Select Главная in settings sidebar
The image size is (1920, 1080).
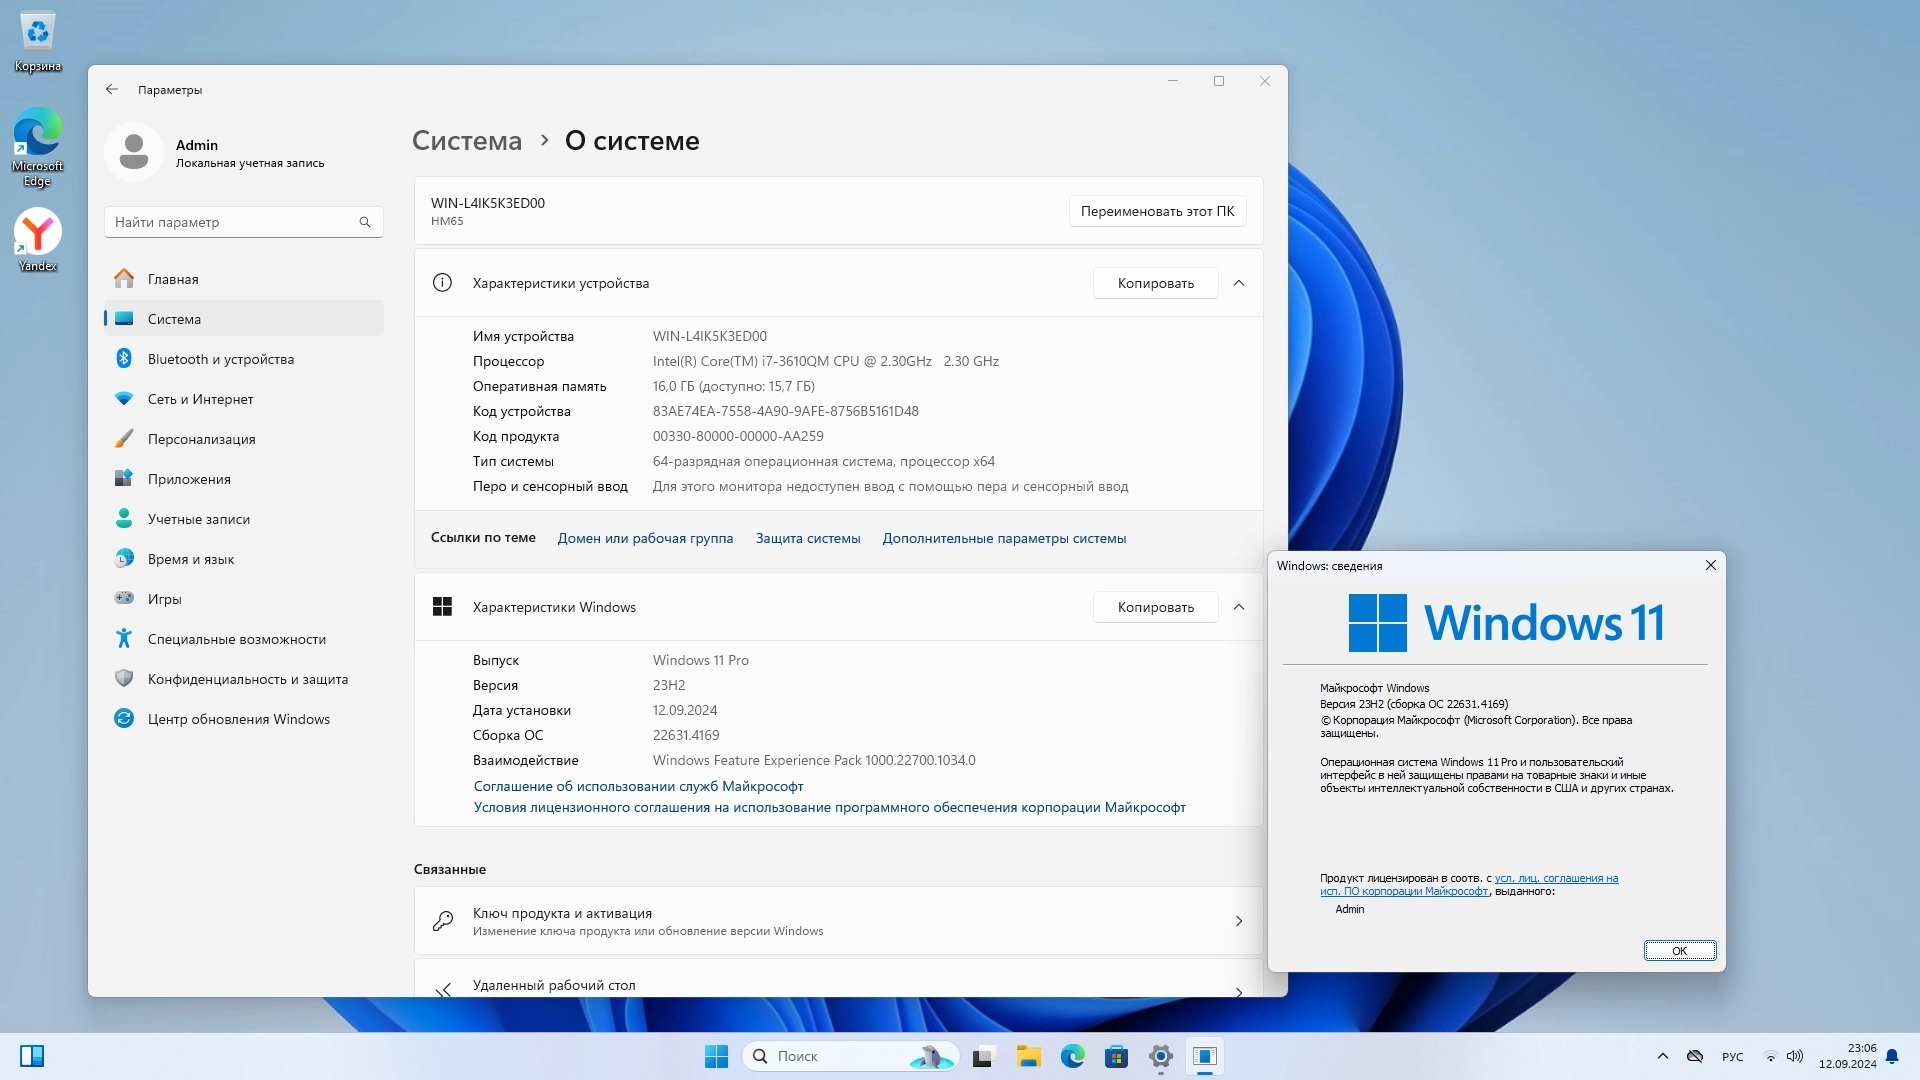coord(173,279)
